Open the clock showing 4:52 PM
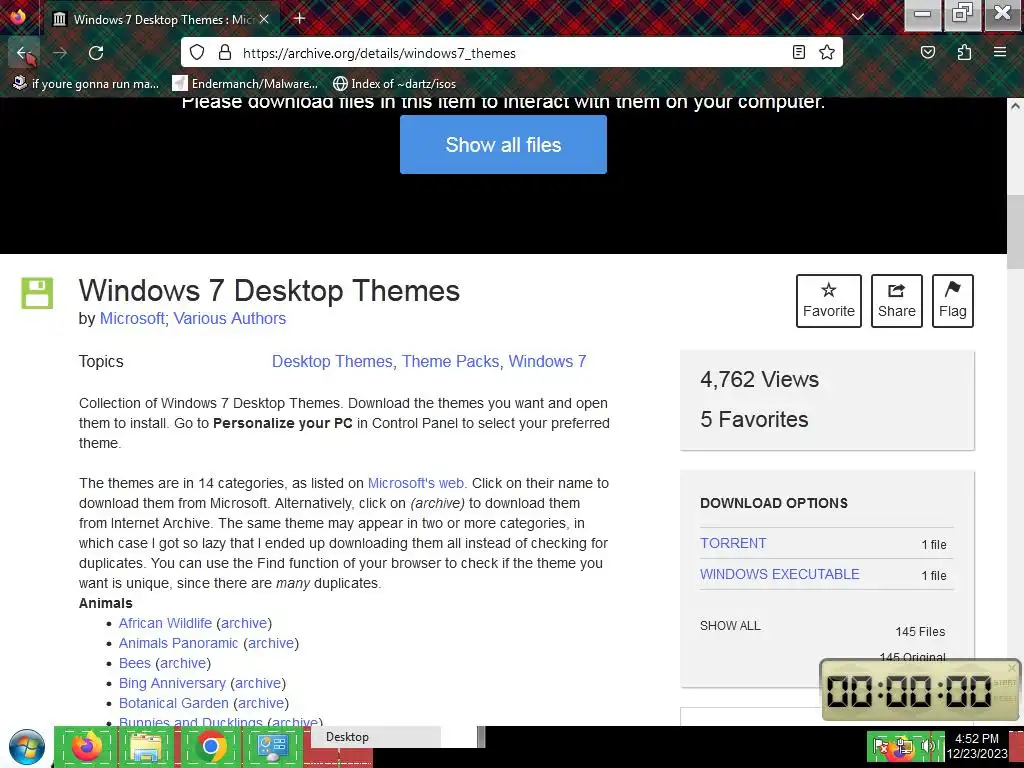This screenshot has width=1024, height=768. click(977, 746)
